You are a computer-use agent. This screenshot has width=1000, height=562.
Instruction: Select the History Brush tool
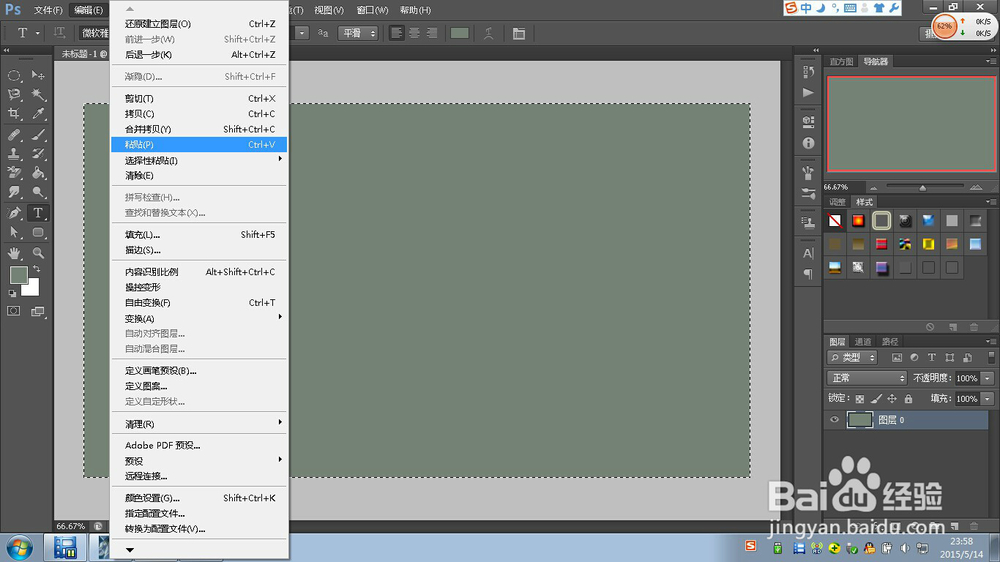pyautogui.click(x=38, y=154)
